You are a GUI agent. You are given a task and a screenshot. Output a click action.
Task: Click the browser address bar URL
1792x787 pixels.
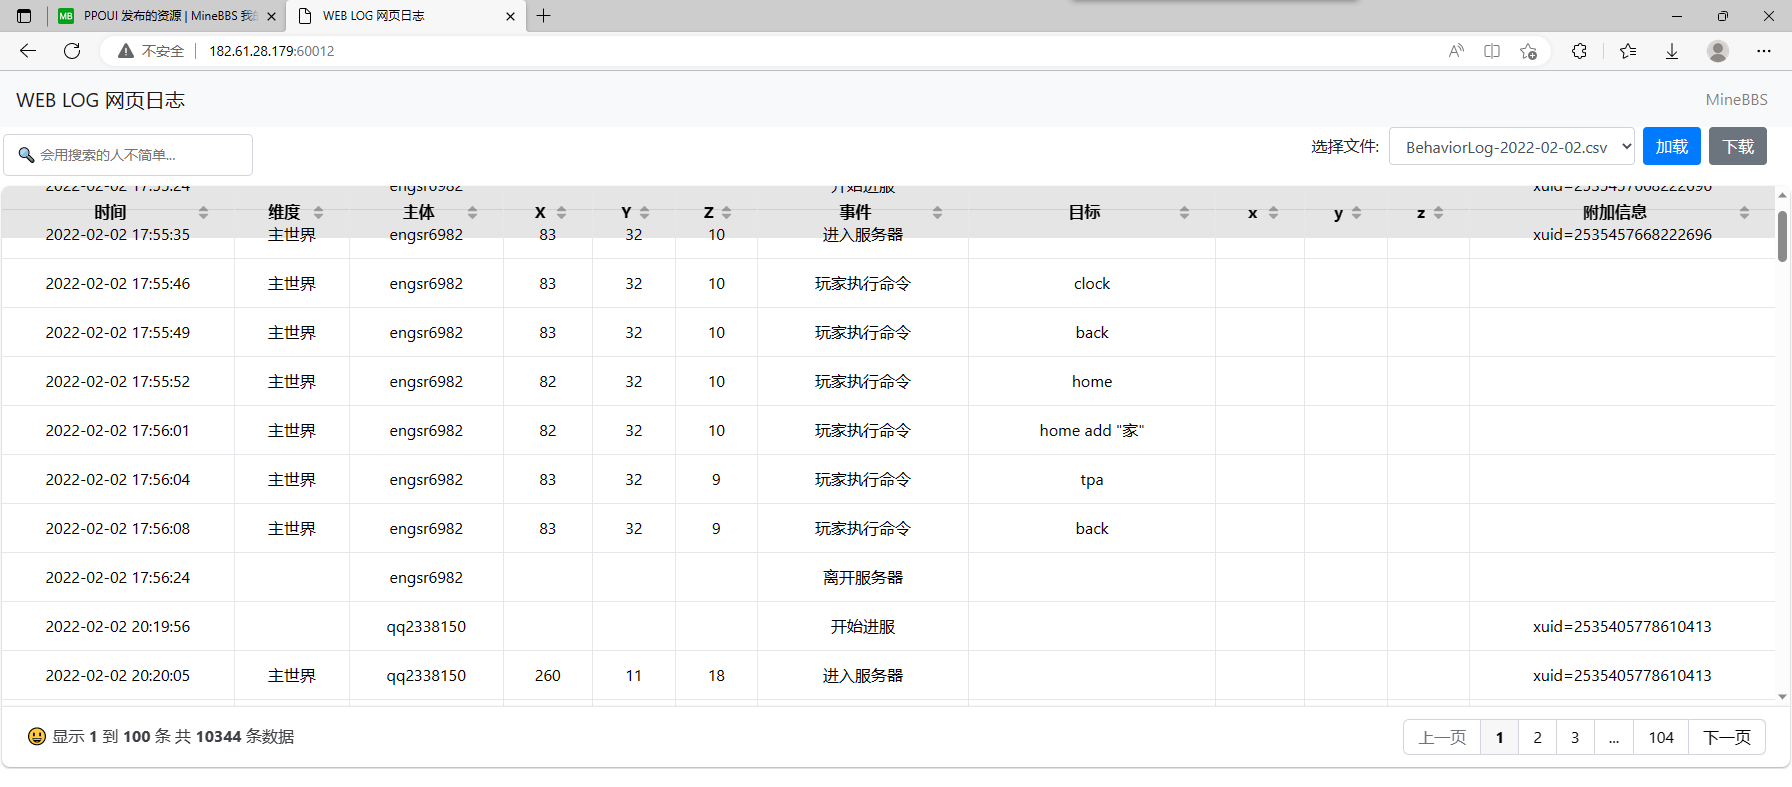272,51
